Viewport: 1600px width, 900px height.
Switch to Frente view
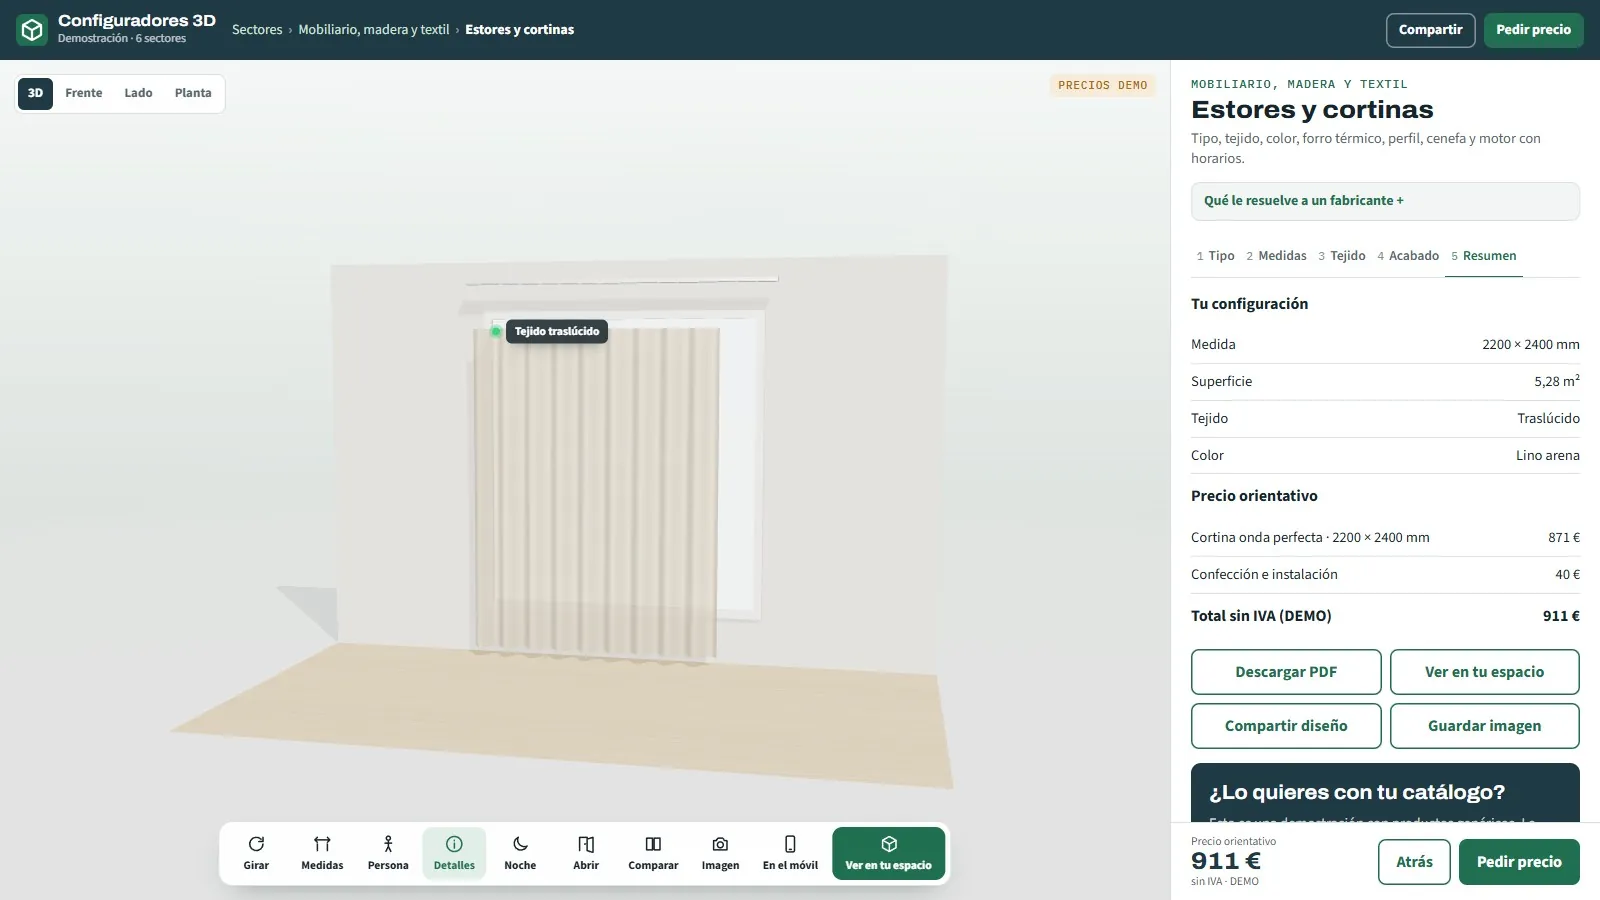click(x=84, y=93)
